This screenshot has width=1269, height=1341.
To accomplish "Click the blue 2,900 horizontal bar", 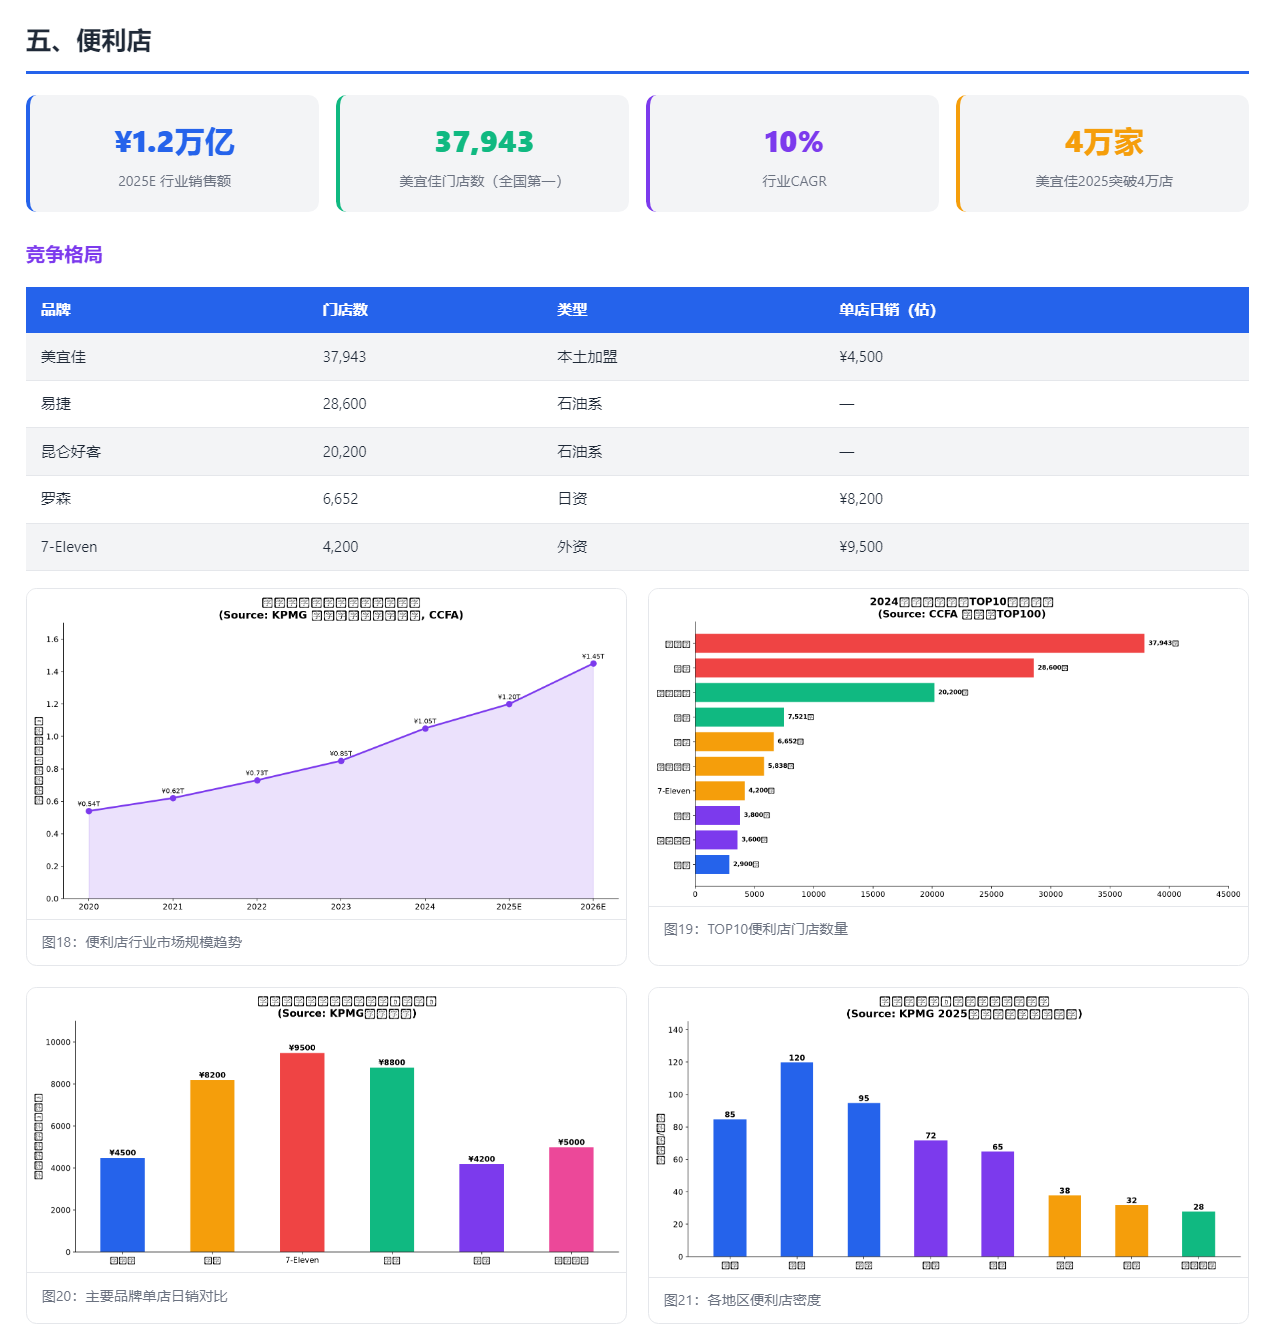I will point(712,864).
